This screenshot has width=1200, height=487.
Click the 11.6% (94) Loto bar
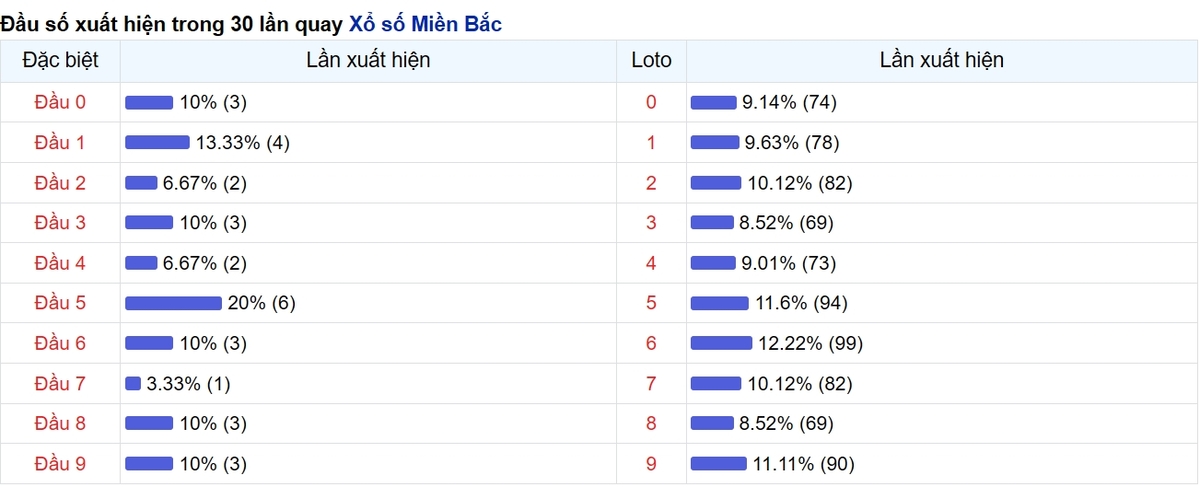[720, 303]
